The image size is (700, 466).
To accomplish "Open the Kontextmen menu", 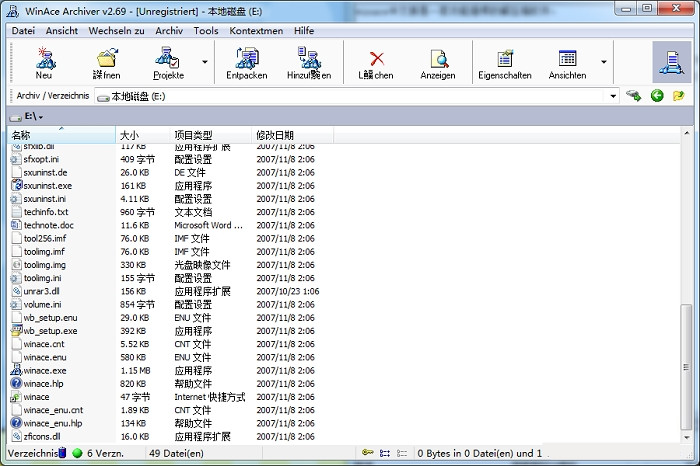I will coord(256,31).
